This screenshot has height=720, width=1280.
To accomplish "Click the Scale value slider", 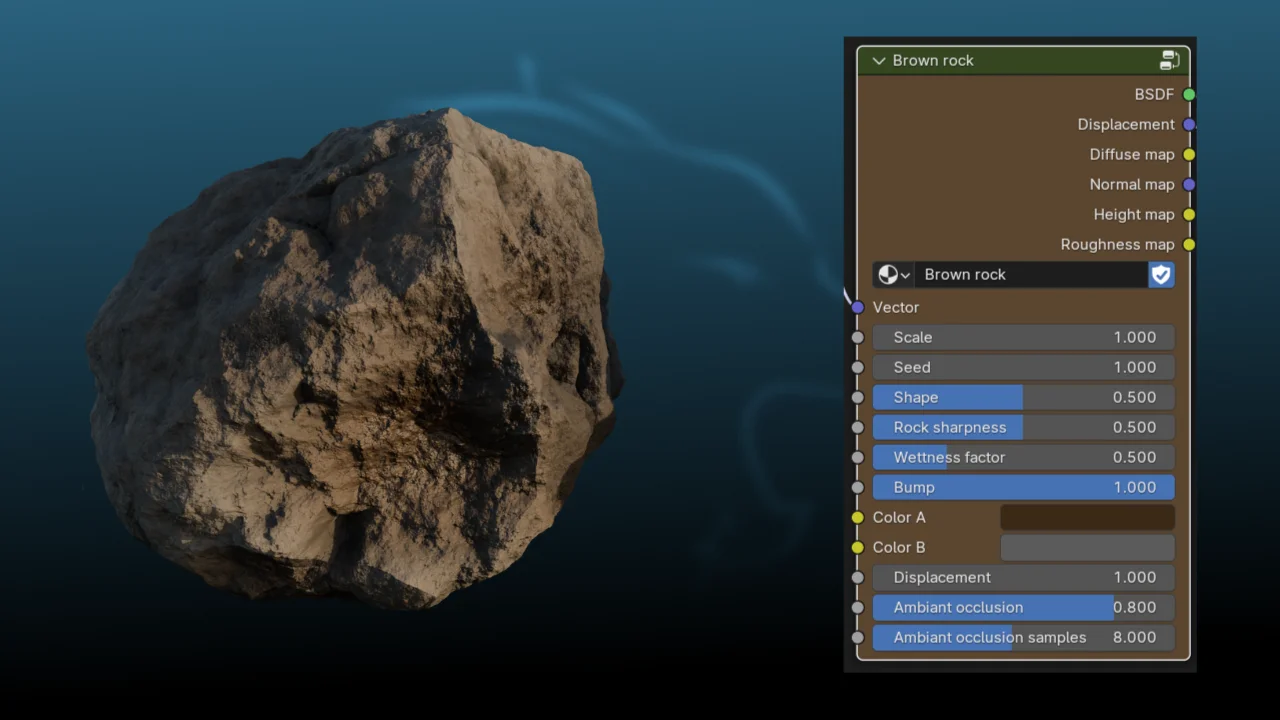I will pos(1024,337).
